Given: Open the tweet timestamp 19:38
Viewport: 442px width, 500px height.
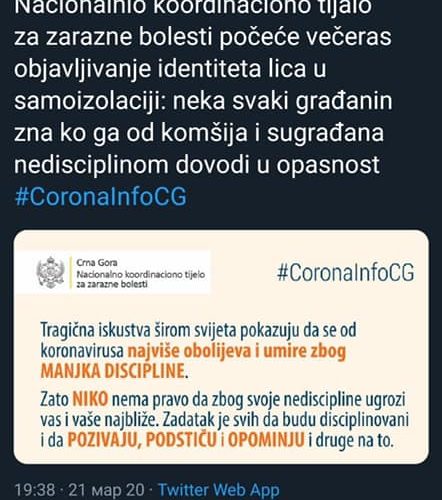Looking at the screenshot, I should point(35,490).
